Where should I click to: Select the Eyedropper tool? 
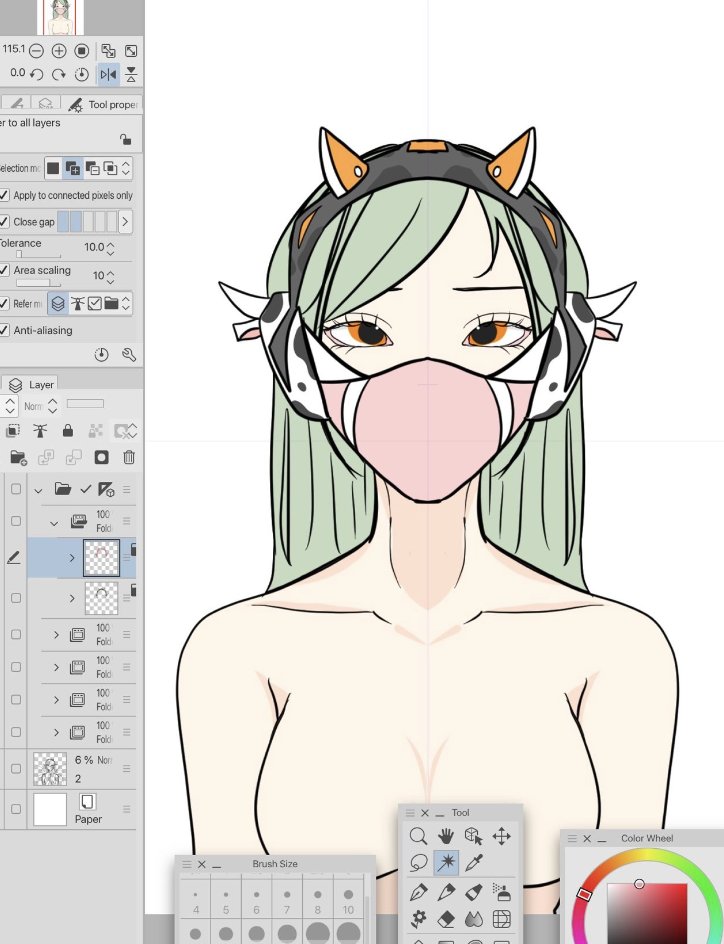474,862
